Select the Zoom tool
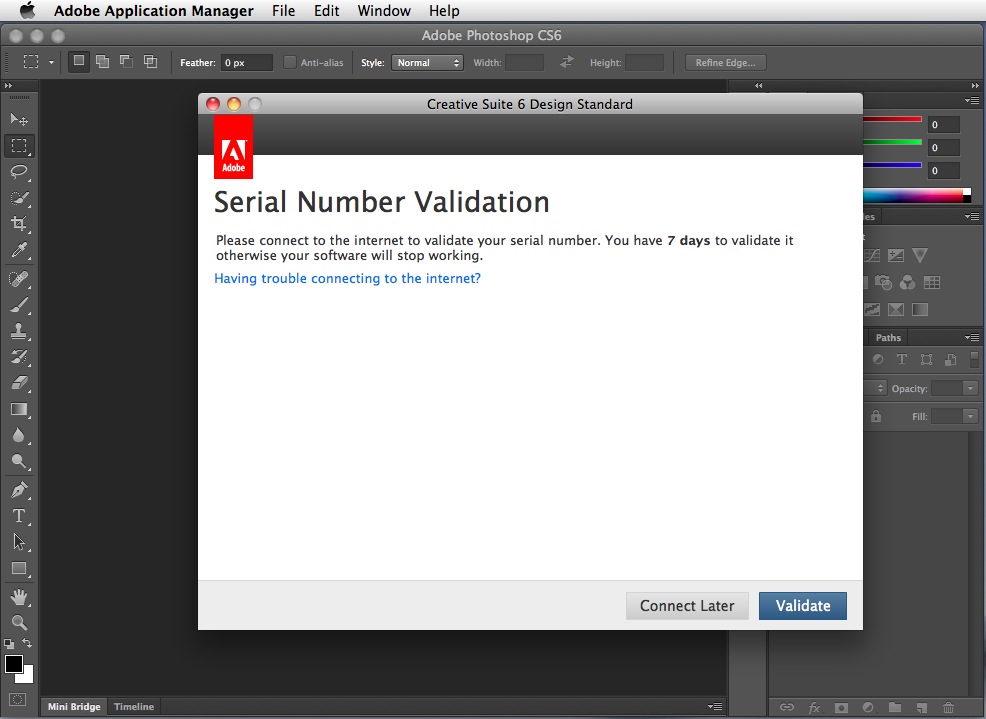The height and width of the screenshot is (719, 986). pyautogui.click(x=18, y=621)
